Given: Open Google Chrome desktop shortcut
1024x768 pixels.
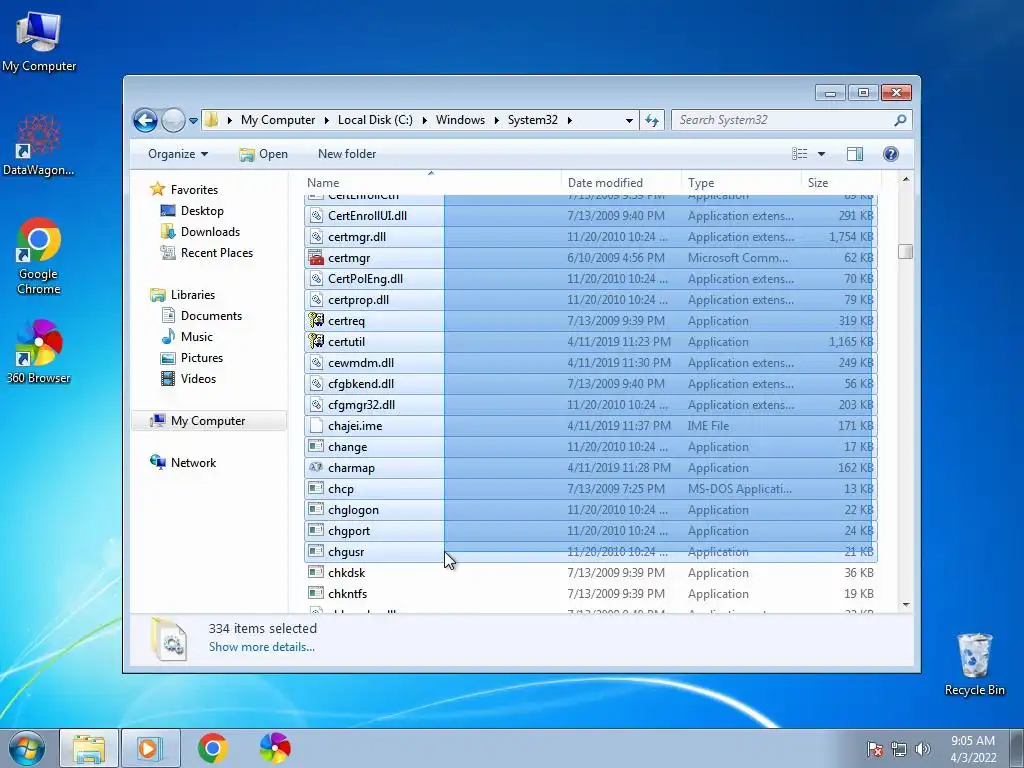Looking at the screenshot, I should click(x=39, y=256).
